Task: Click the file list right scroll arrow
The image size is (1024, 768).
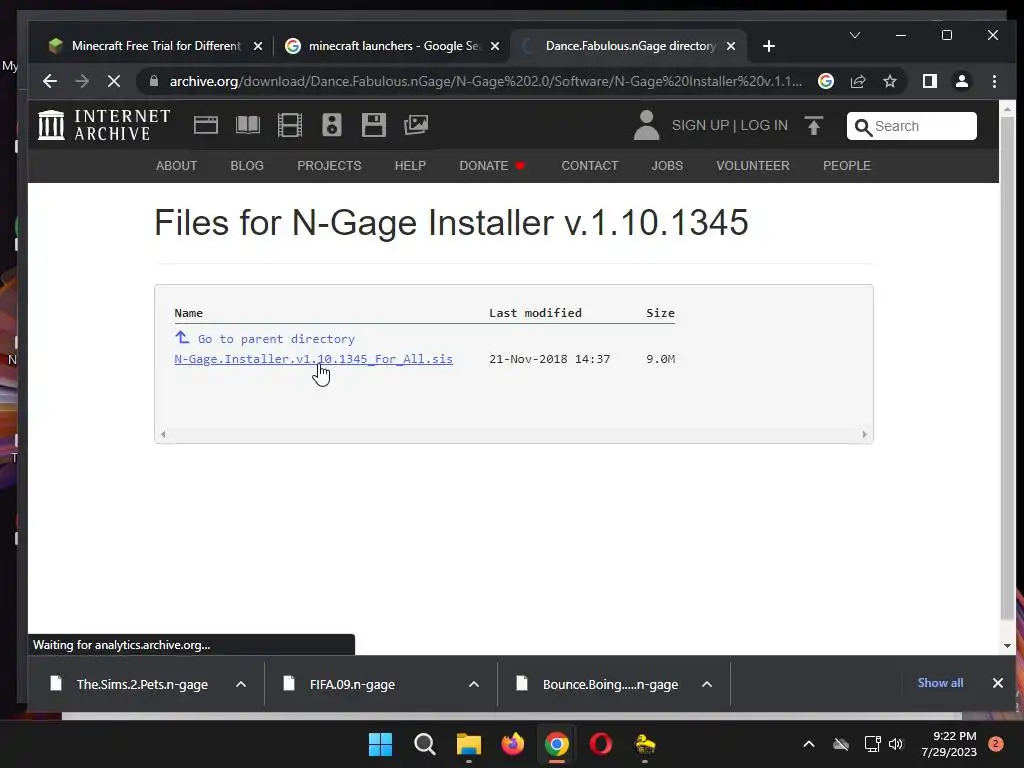Action: (865, 434)
